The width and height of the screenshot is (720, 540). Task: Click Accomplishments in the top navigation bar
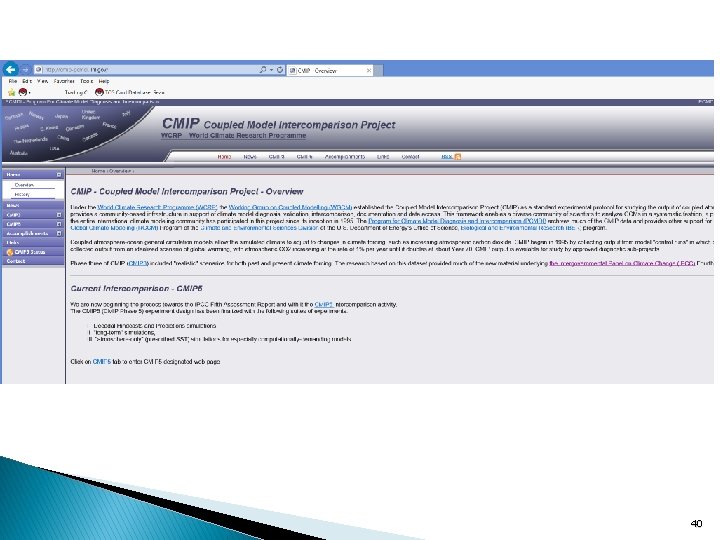click(345, 157)
